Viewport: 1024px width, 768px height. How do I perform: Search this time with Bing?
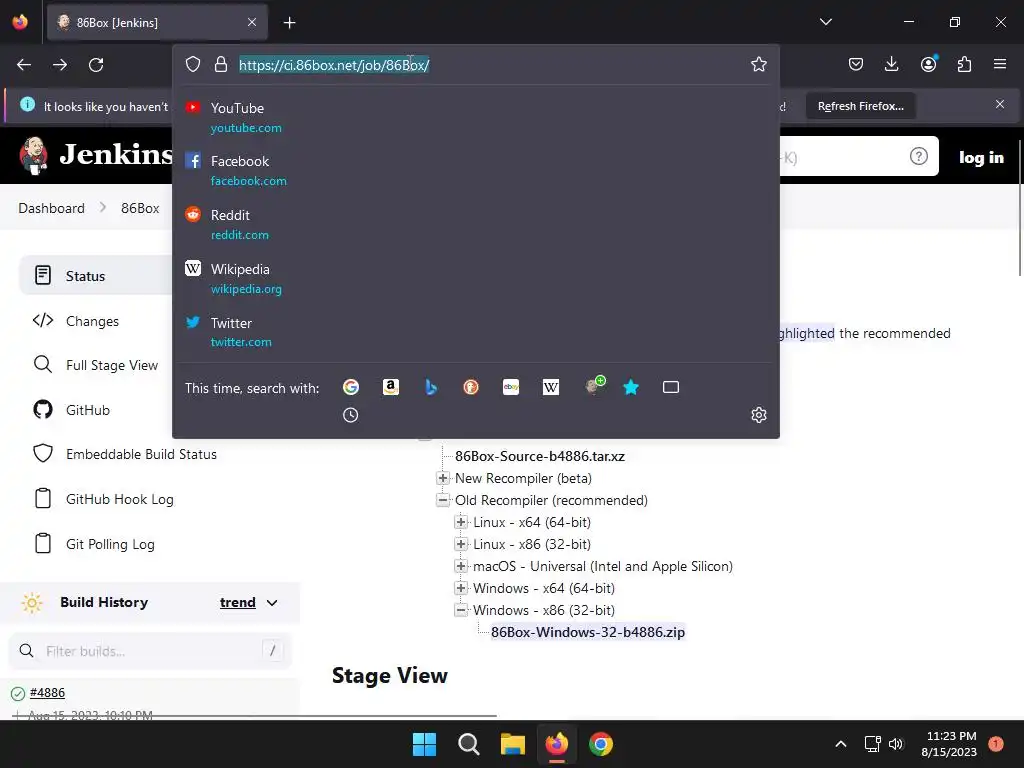[x=431, y=387]
